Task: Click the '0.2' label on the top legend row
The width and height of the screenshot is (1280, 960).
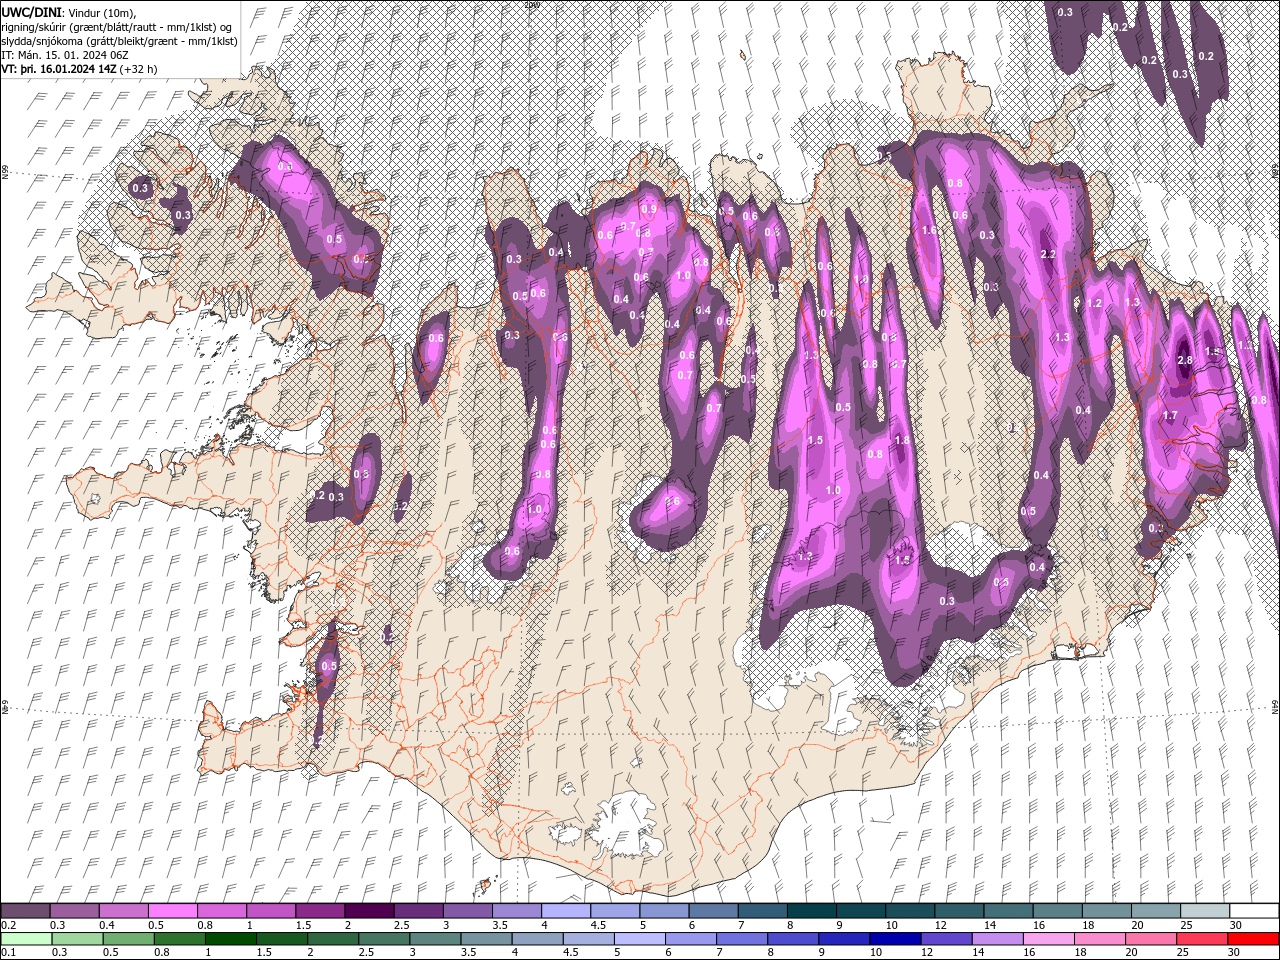Action: [7, 925]
